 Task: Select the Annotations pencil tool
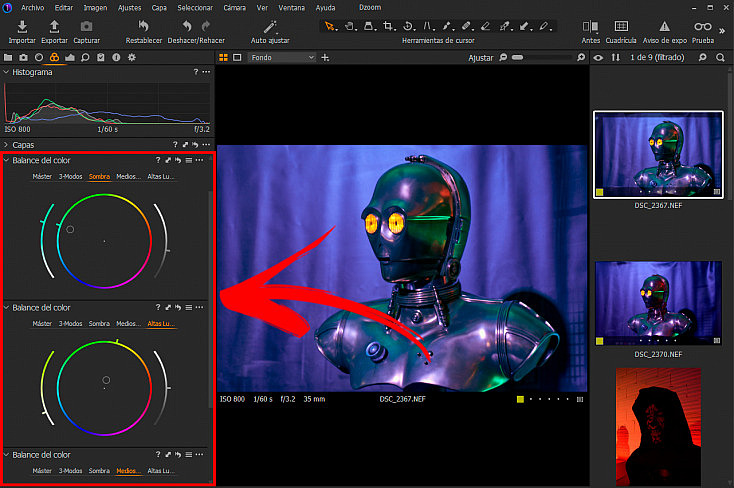(543, 26)
